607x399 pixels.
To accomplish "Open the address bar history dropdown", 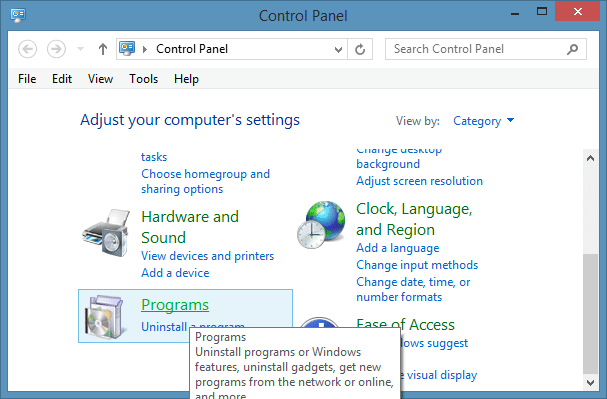I will 338,50.
